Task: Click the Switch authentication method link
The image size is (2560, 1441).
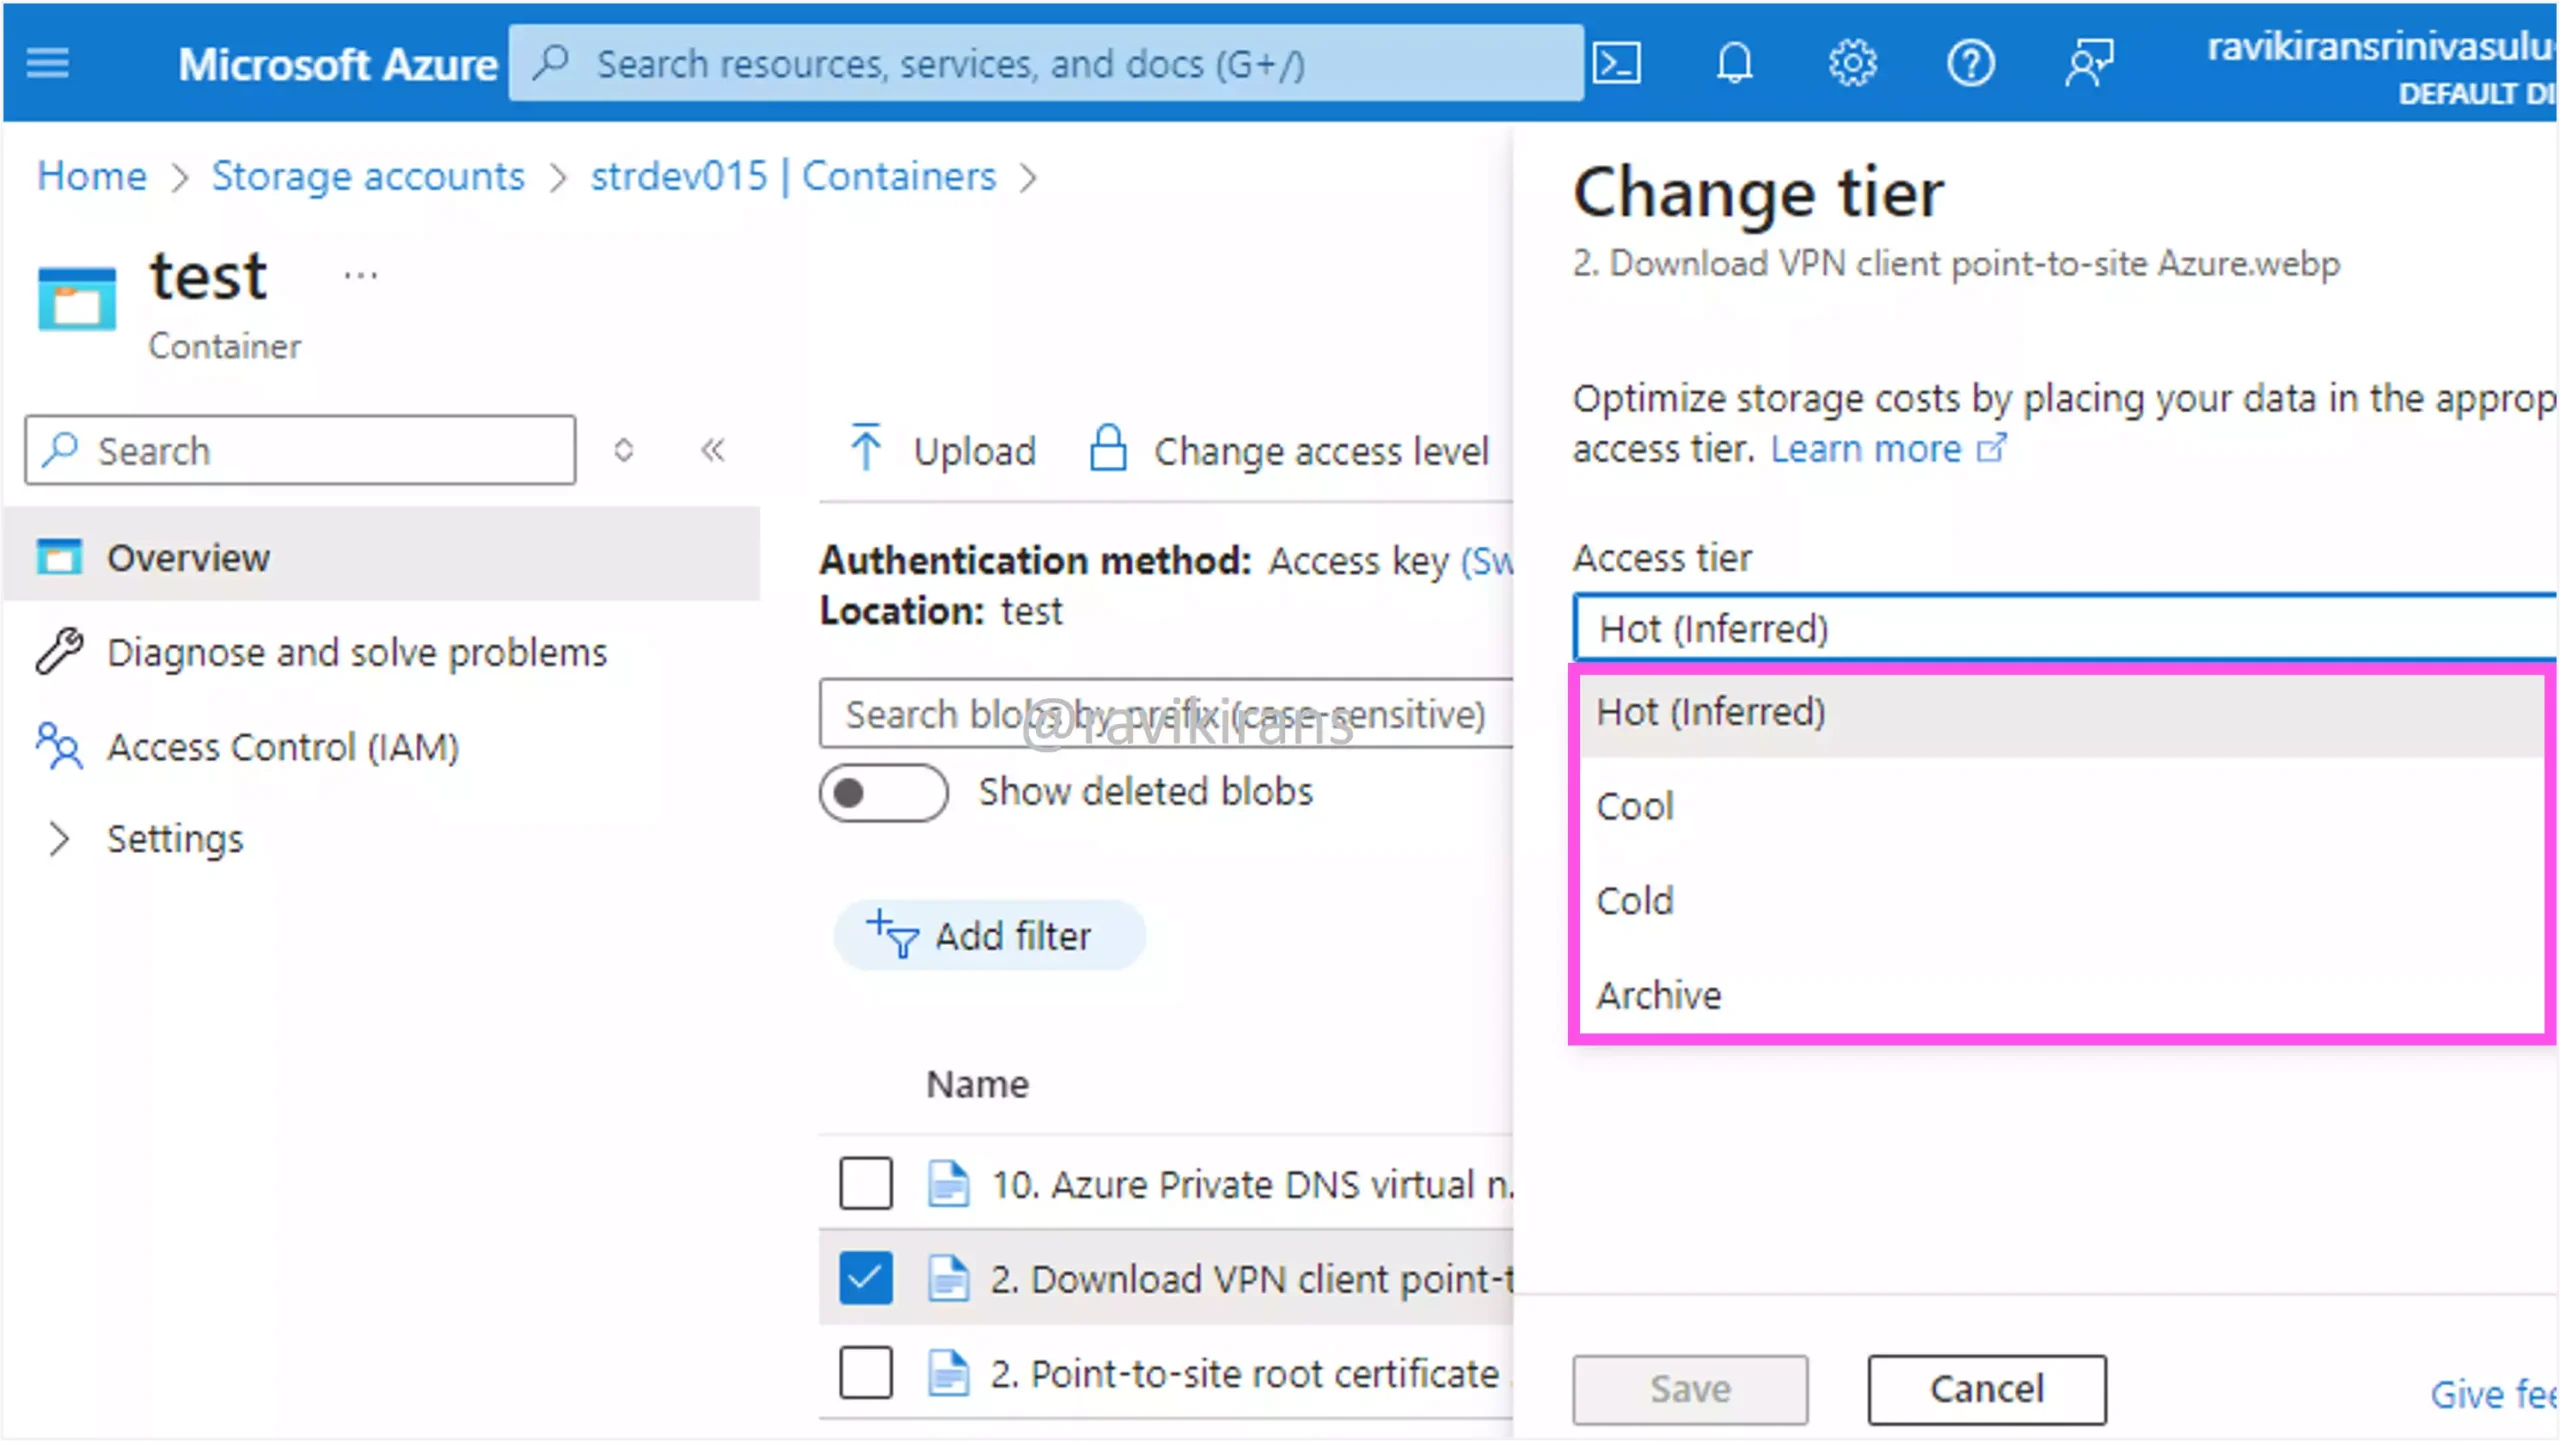Action: (1487, 562)
